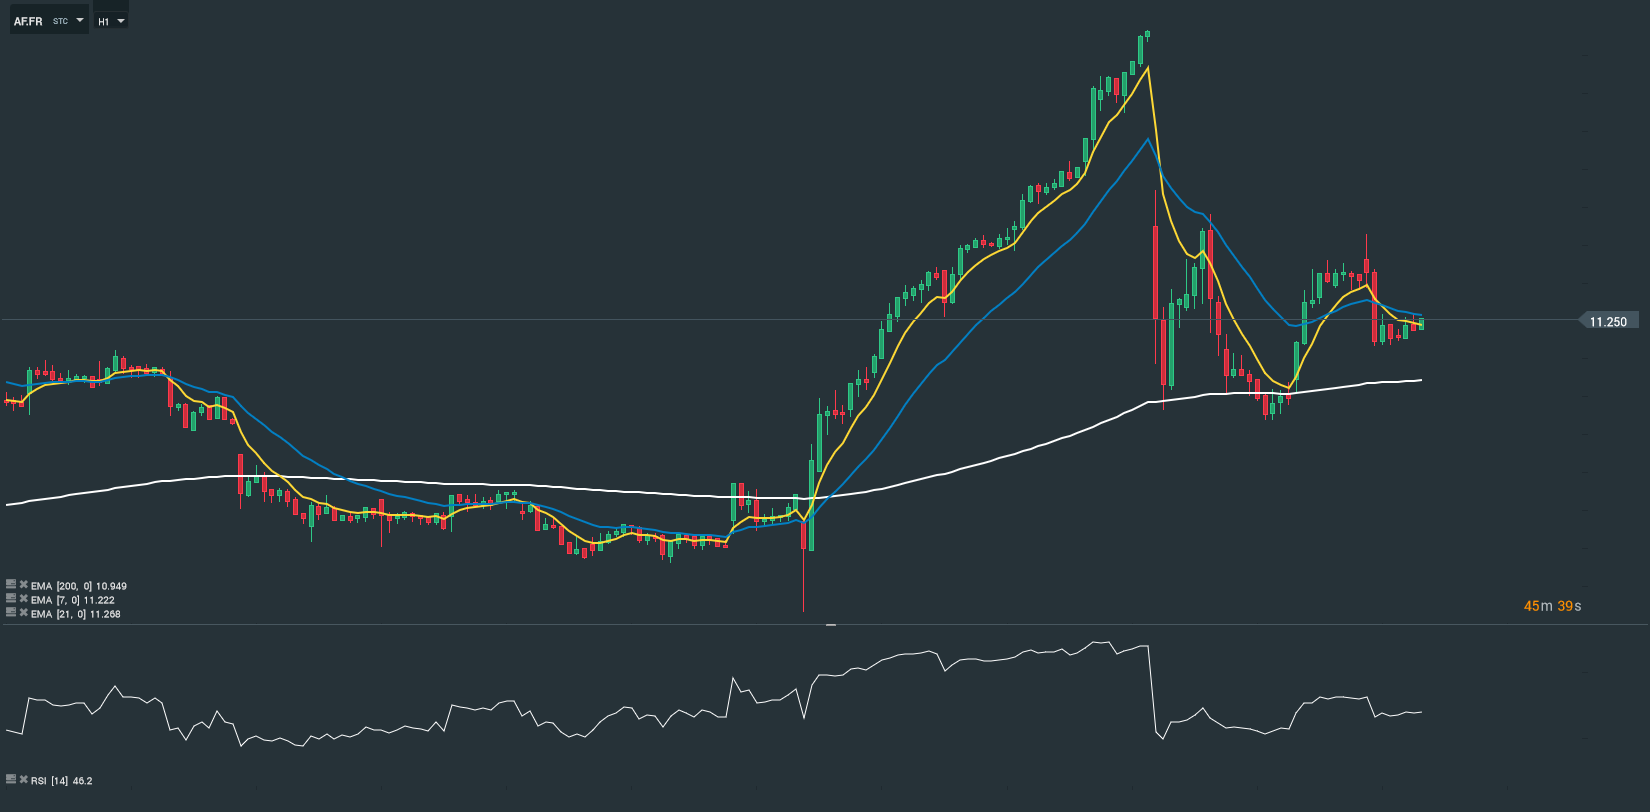Remove the EMA 7 indicator
Viewport: 1650px width, 812px height.
tap(24, 598)
